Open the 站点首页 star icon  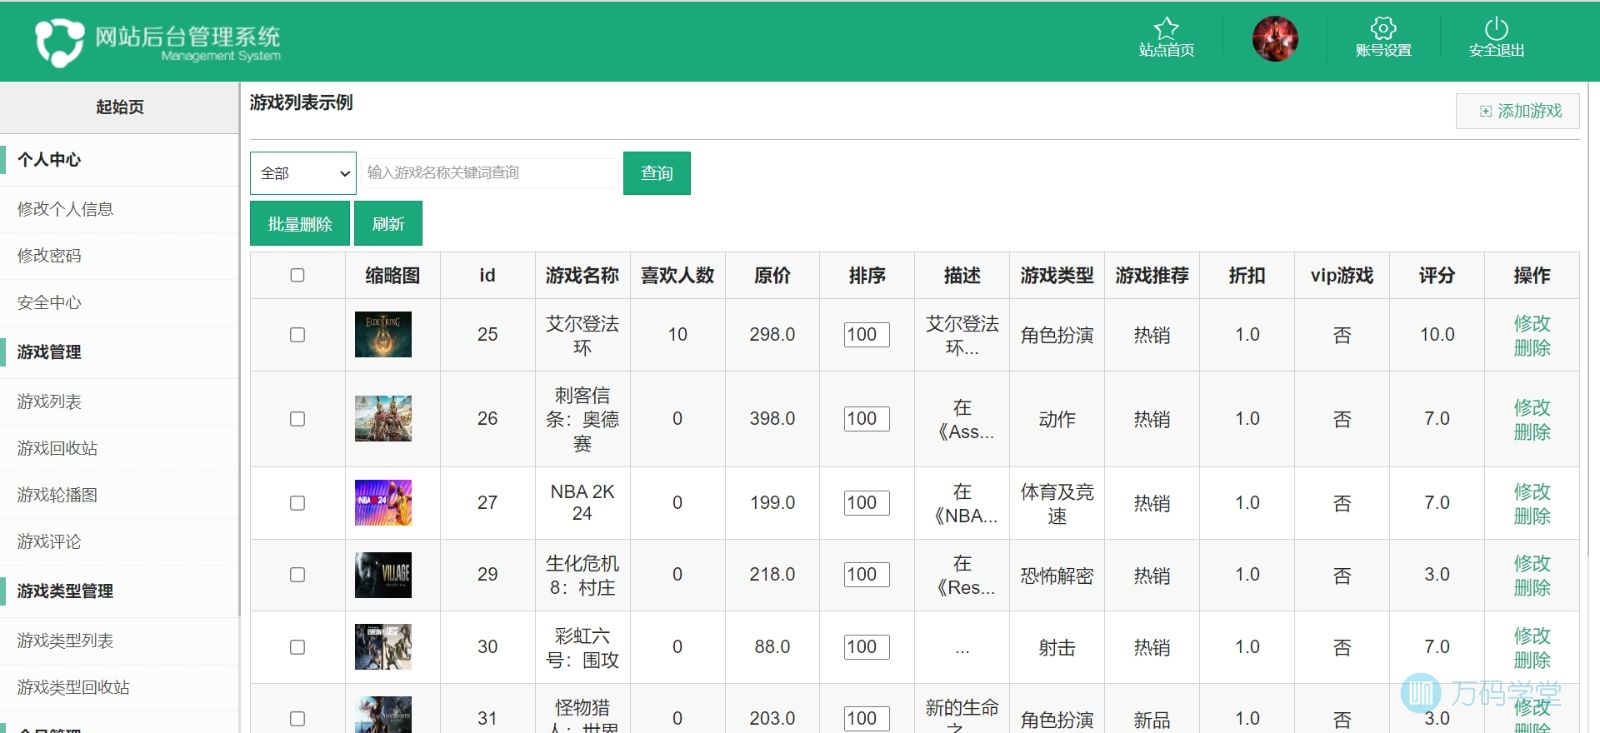(x=1166, y=28)
